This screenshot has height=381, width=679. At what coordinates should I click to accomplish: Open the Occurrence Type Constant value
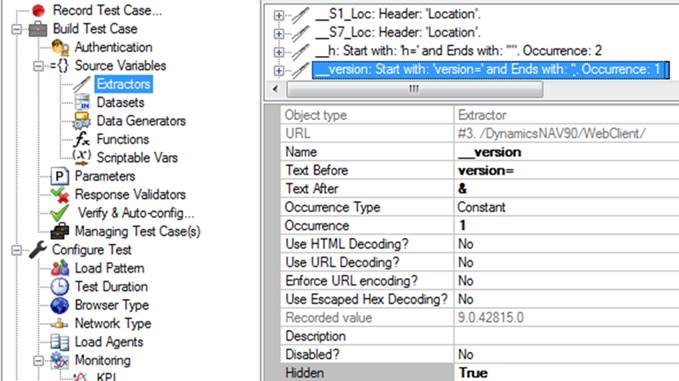tap(566, 207)
